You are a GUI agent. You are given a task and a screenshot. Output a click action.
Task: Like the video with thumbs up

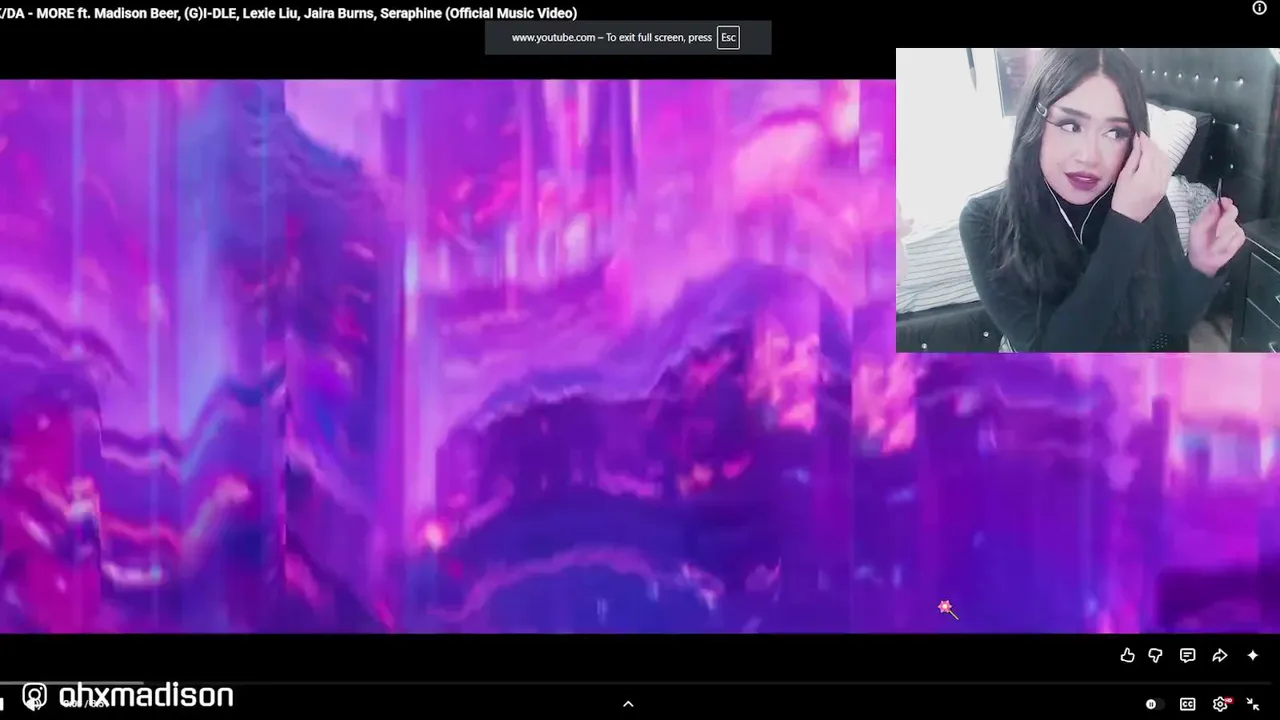click(1127, 656)
